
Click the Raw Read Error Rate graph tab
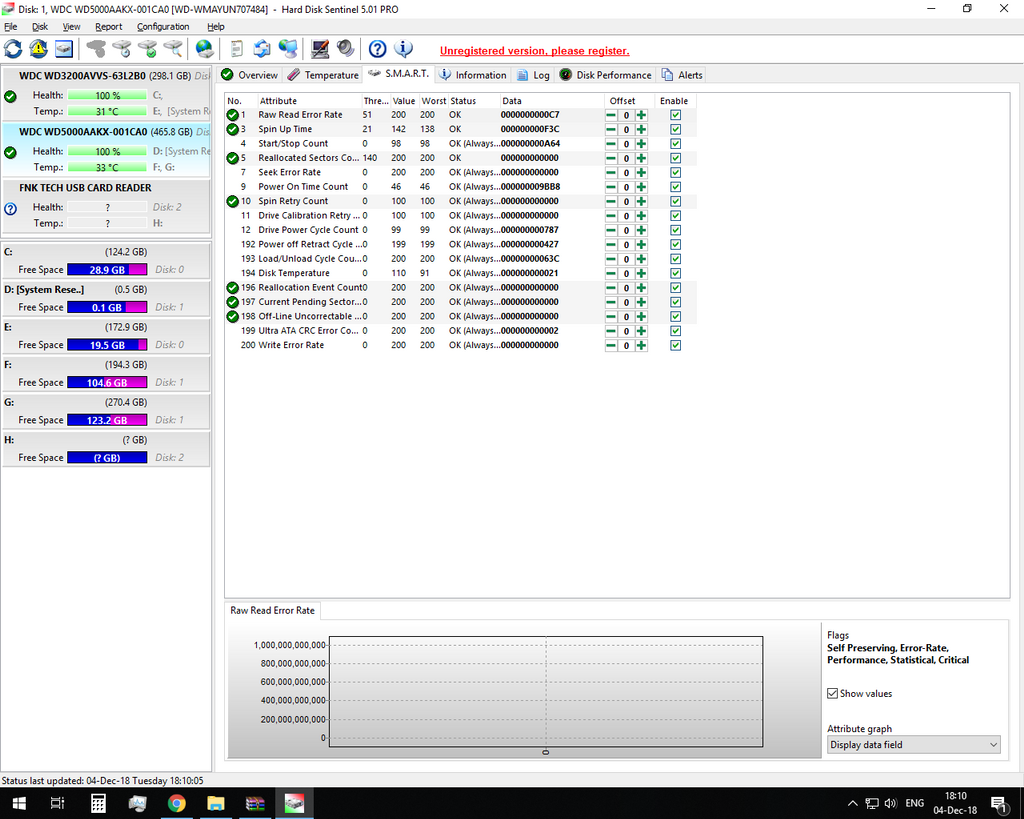tap(272, 611)
